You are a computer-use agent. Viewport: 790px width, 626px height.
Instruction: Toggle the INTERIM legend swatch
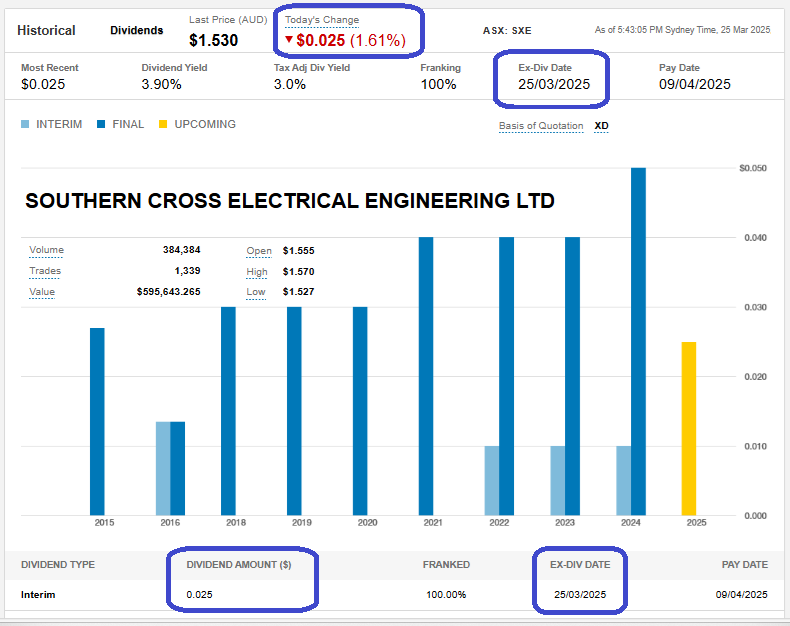(26, 125)
